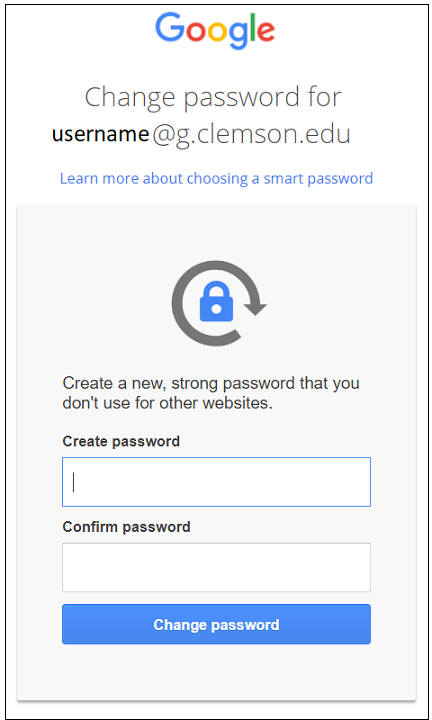Viewport: 432px width, 720px height.
Task: Click the red letter e in Google logo
Action: coord(266,31)
